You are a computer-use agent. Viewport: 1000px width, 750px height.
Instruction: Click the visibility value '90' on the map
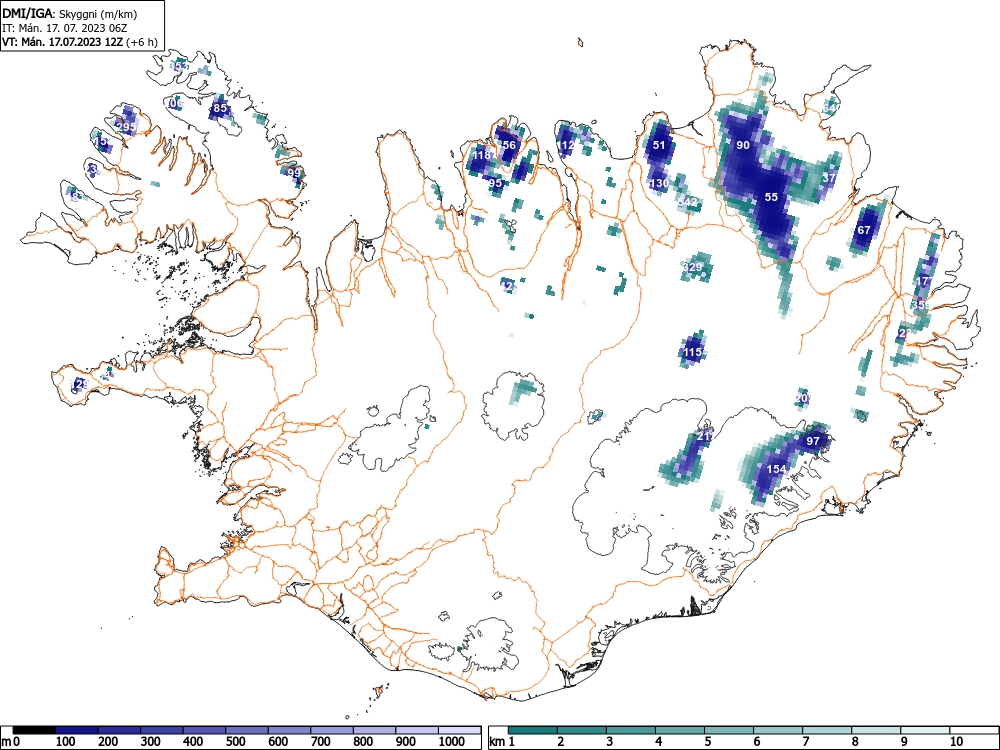coord(743,145)
